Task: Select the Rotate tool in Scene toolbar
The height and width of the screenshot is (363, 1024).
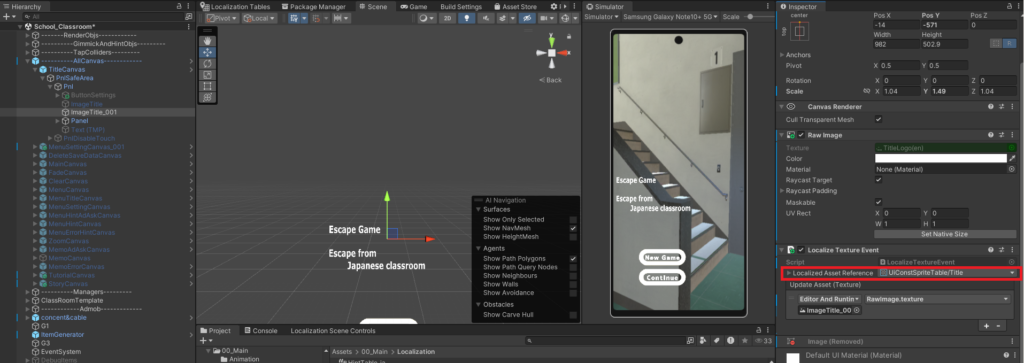Action: [207, 63]
